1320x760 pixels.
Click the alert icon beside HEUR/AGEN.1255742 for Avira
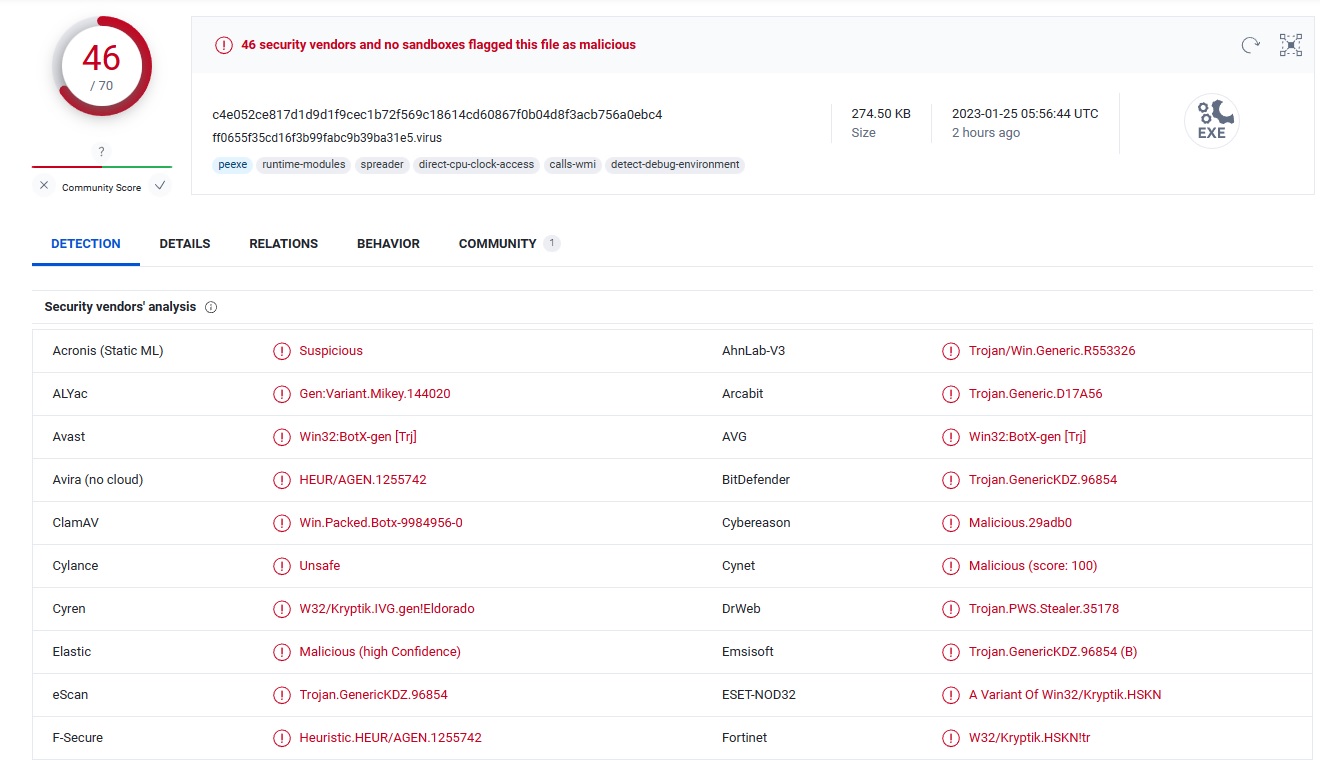[x=282, y=480]
